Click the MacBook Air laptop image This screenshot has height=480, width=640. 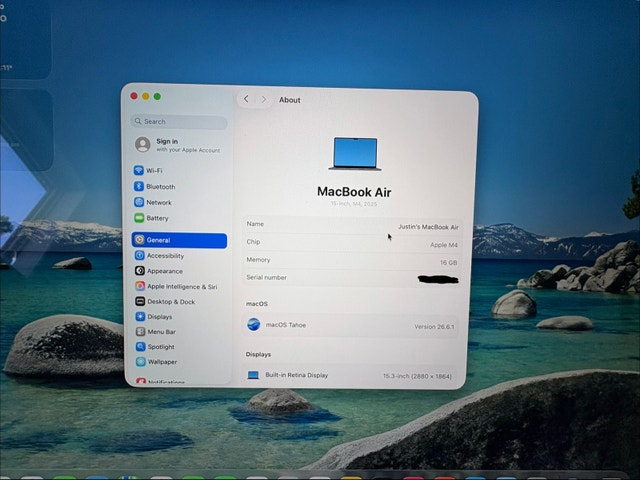(x=355, y=154)
